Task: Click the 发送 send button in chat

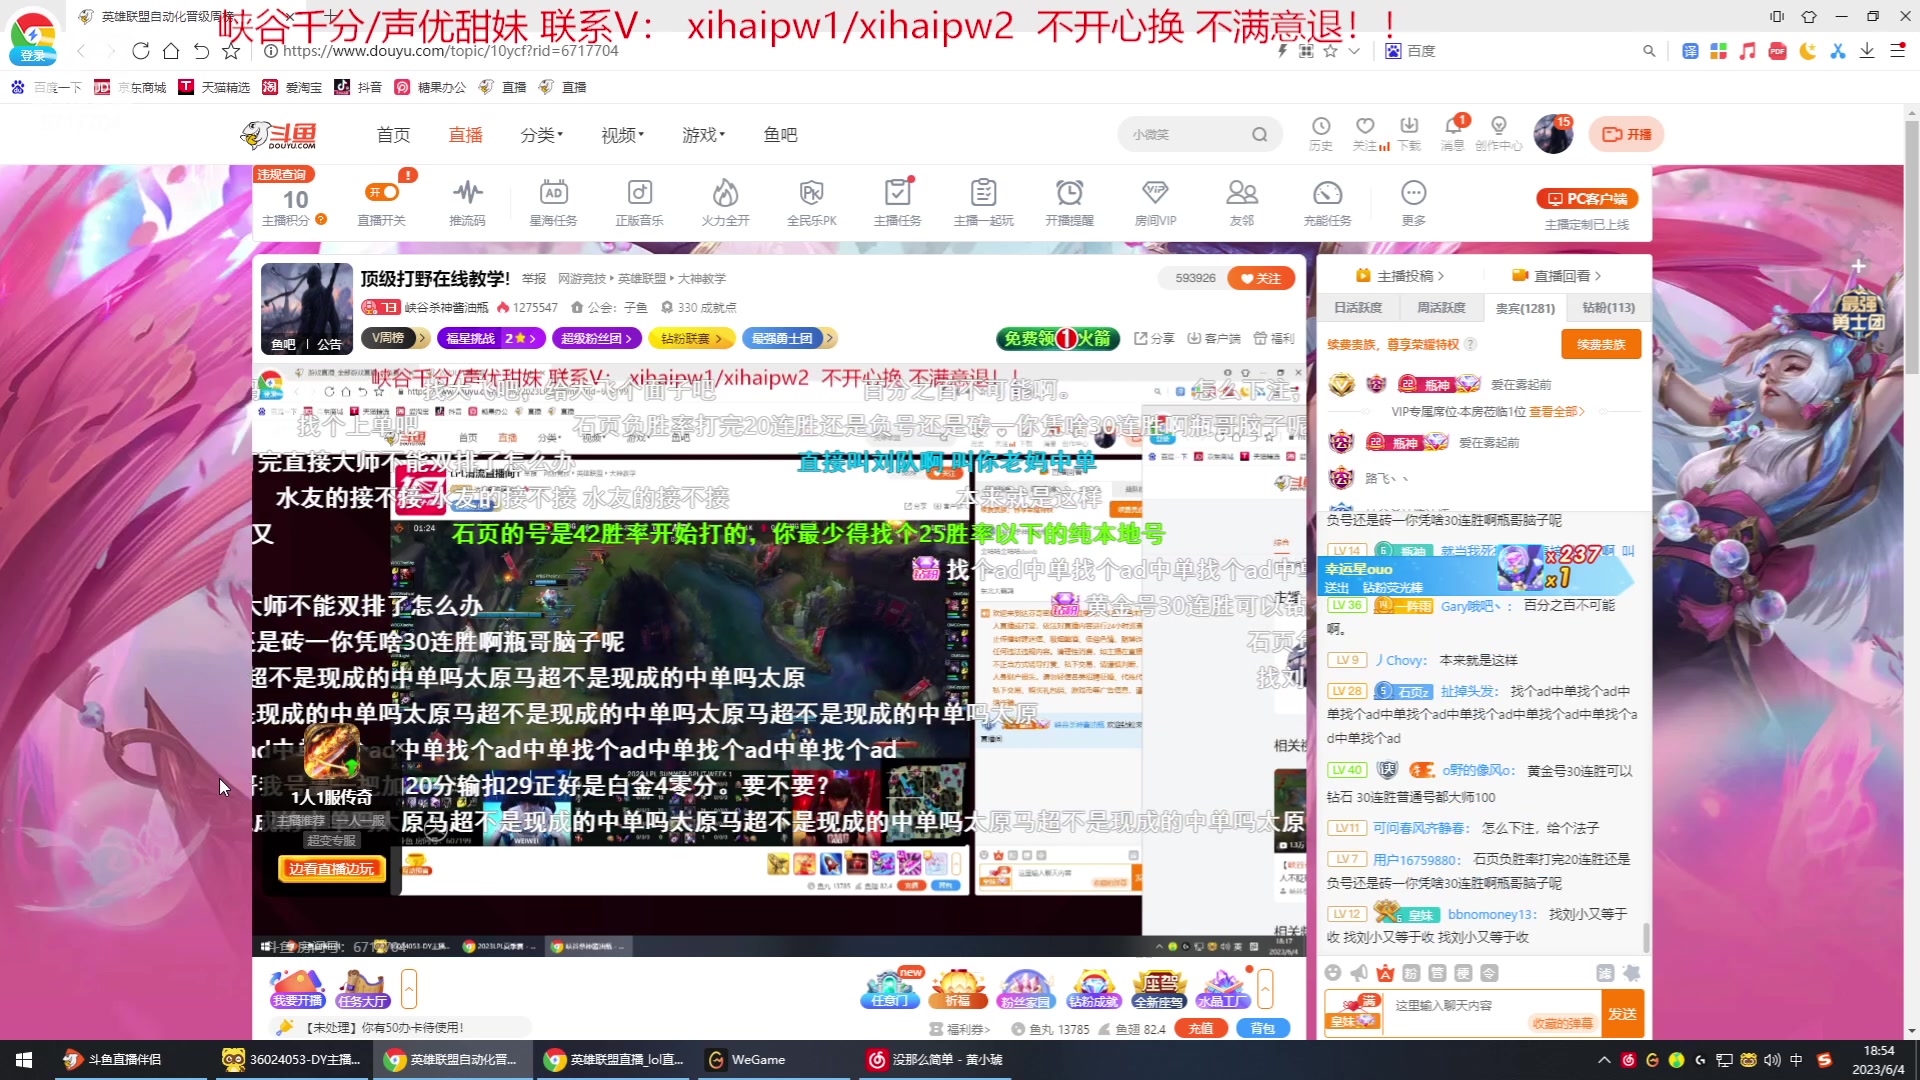Action: [x=1621, y=1012]
